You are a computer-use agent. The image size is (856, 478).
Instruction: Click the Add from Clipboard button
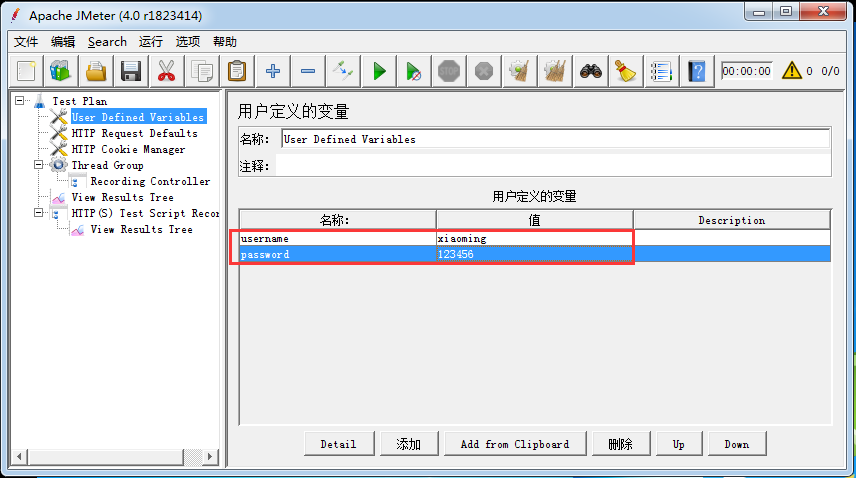[x=514, y=444]
